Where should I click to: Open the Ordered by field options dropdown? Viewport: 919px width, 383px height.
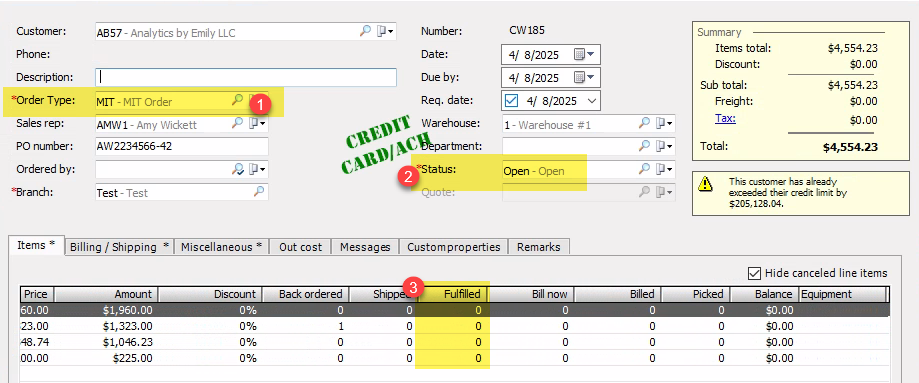(x=257, y=170)
